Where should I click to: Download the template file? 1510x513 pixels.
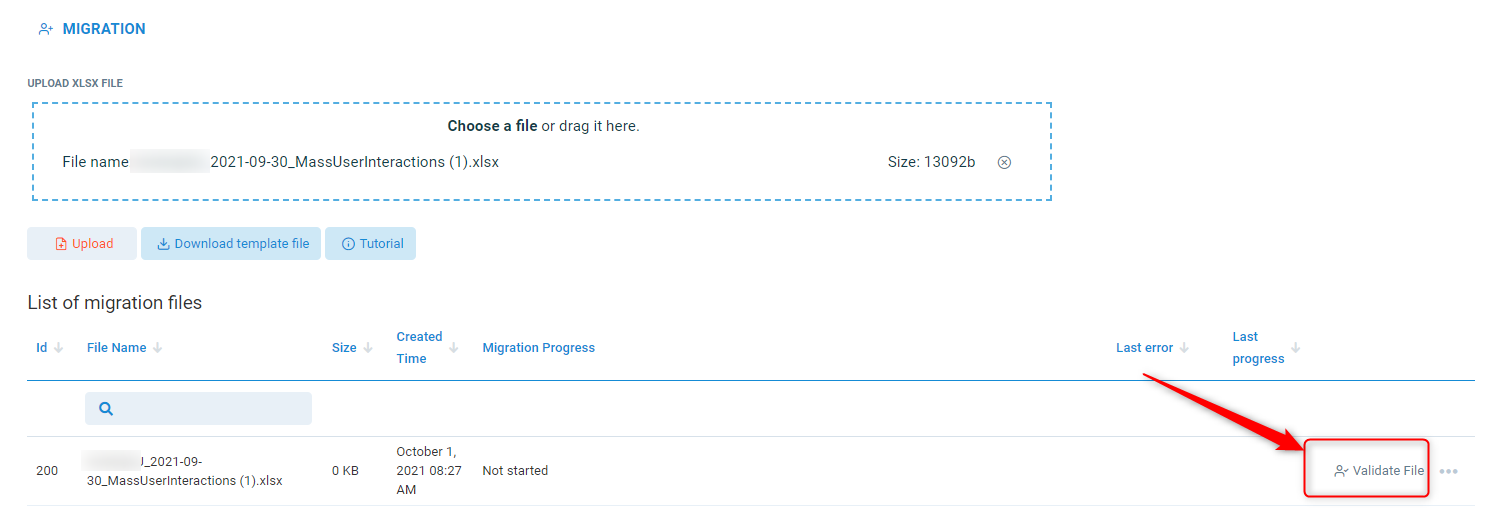click(232, 244)
